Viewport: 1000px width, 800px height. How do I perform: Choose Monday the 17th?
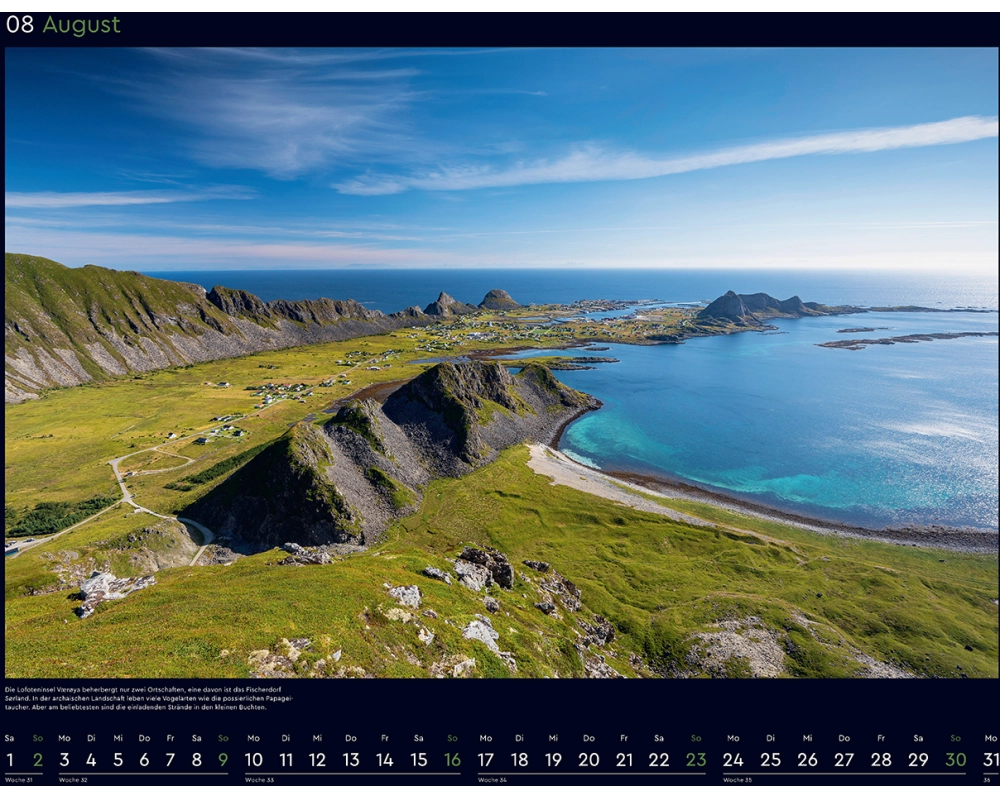pyautogui.click(x=486, y=760)
